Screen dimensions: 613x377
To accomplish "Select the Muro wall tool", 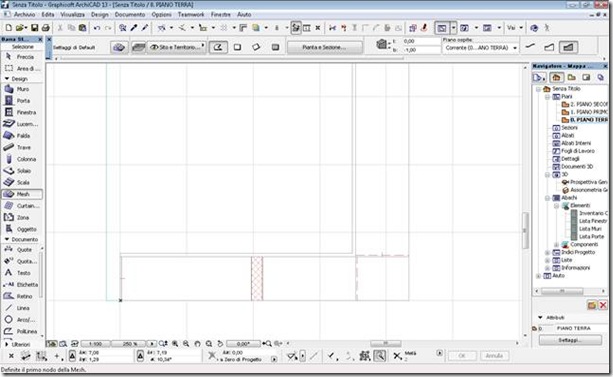I will pos(22,89).
